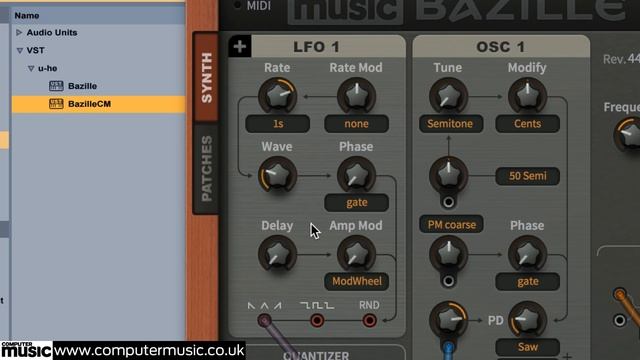Click the LFO 1 Rate Mod knob

[x=356, y=96]
